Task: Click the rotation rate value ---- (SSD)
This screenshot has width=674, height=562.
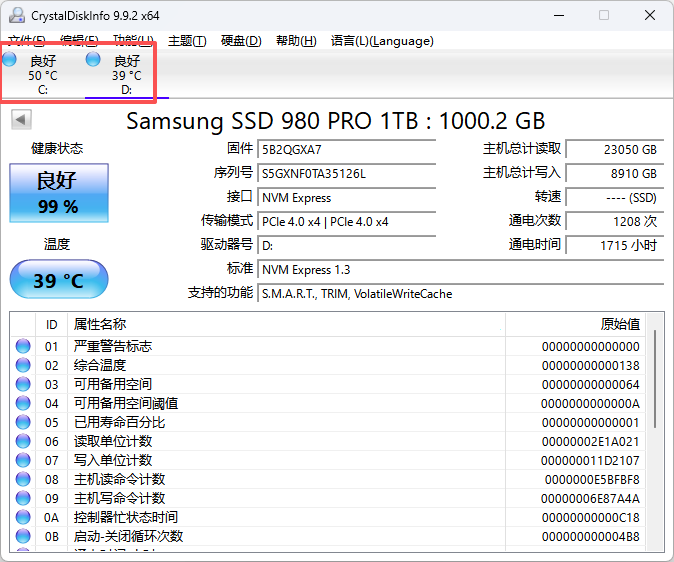Action: [x=615, y=198]
